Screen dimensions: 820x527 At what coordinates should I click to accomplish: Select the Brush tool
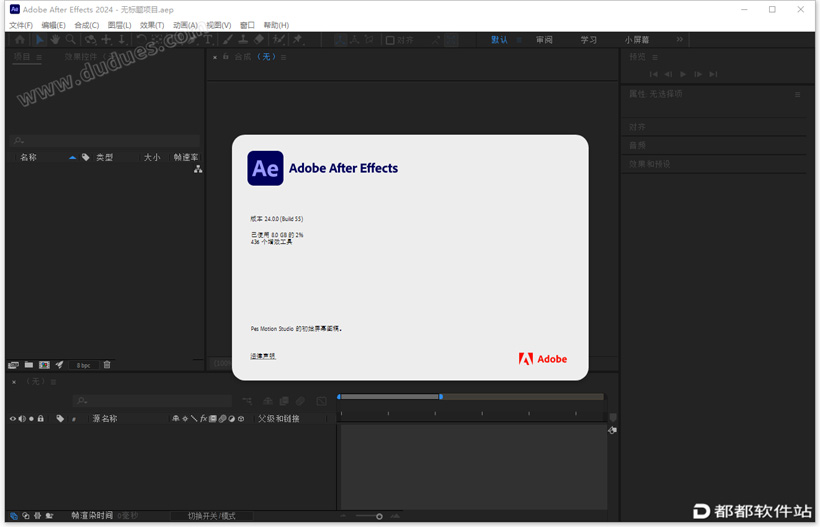(x=227, y=40)
